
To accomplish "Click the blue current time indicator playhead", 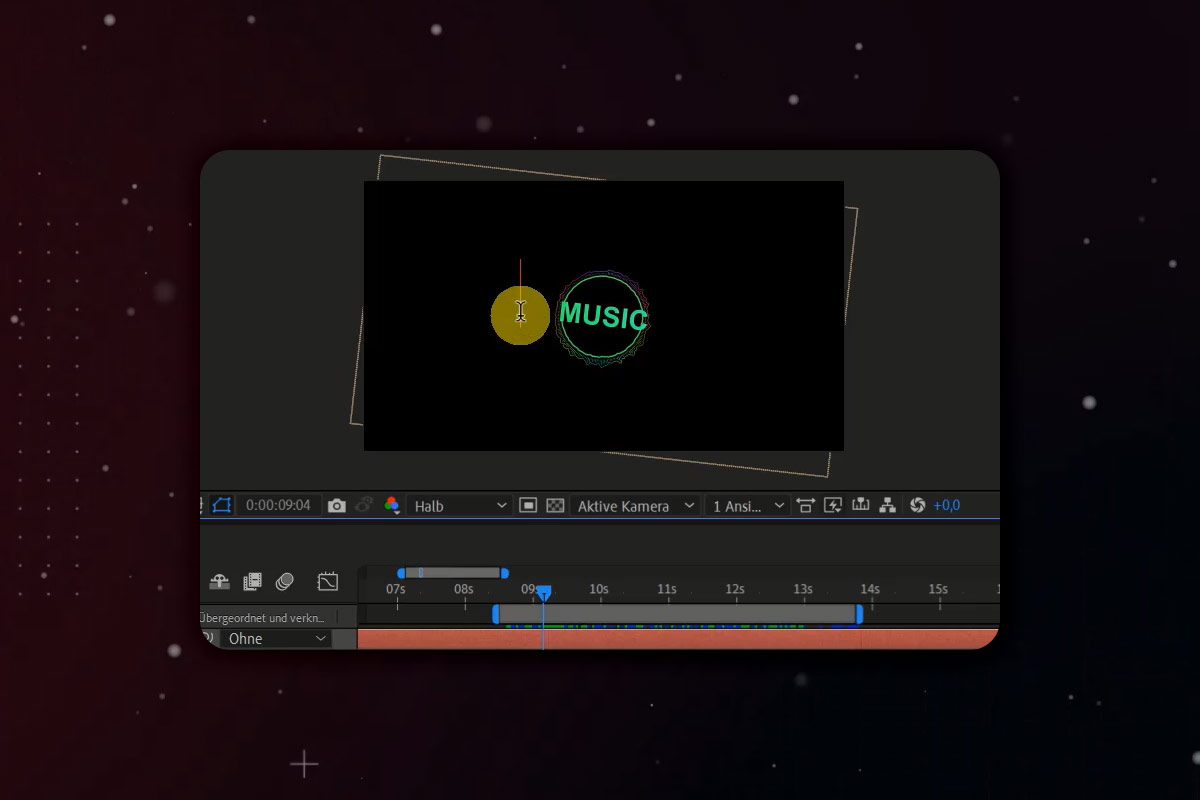I will click(x=543, y=593).
